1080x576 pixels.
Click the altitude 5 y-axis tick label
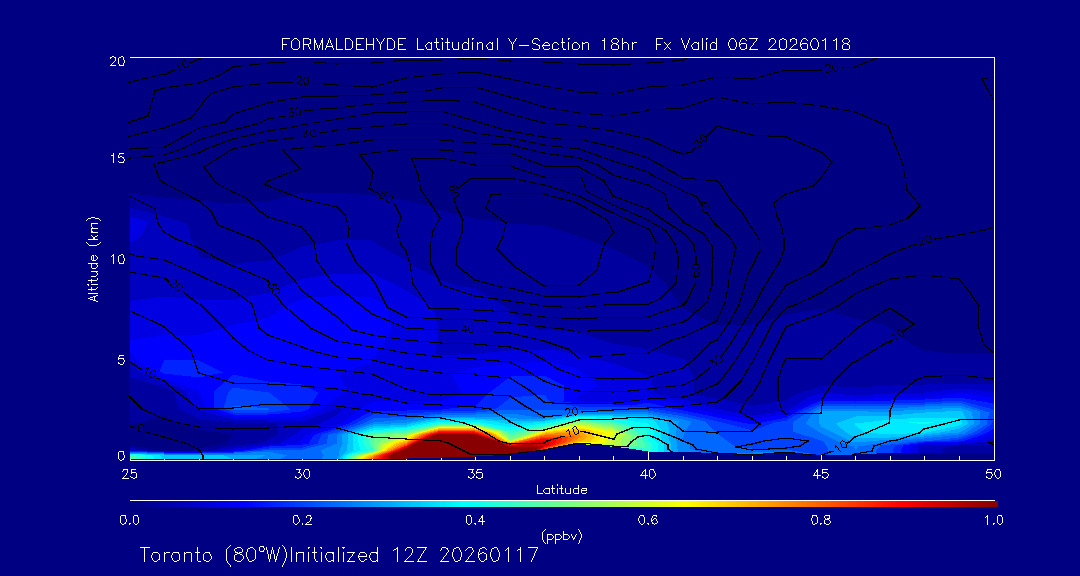click(x=119, y=359)
